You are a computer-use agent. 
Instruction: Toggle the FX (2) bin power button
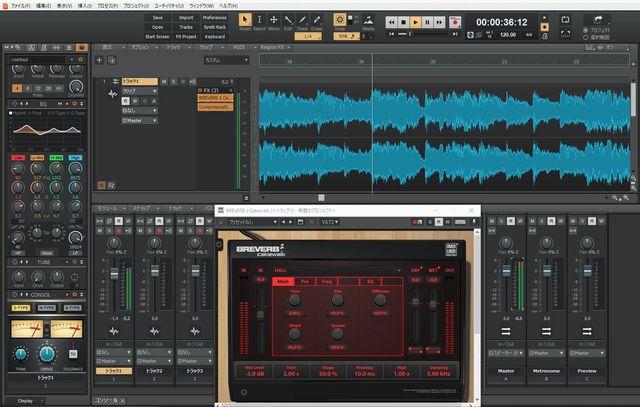(x=200, y=90)
